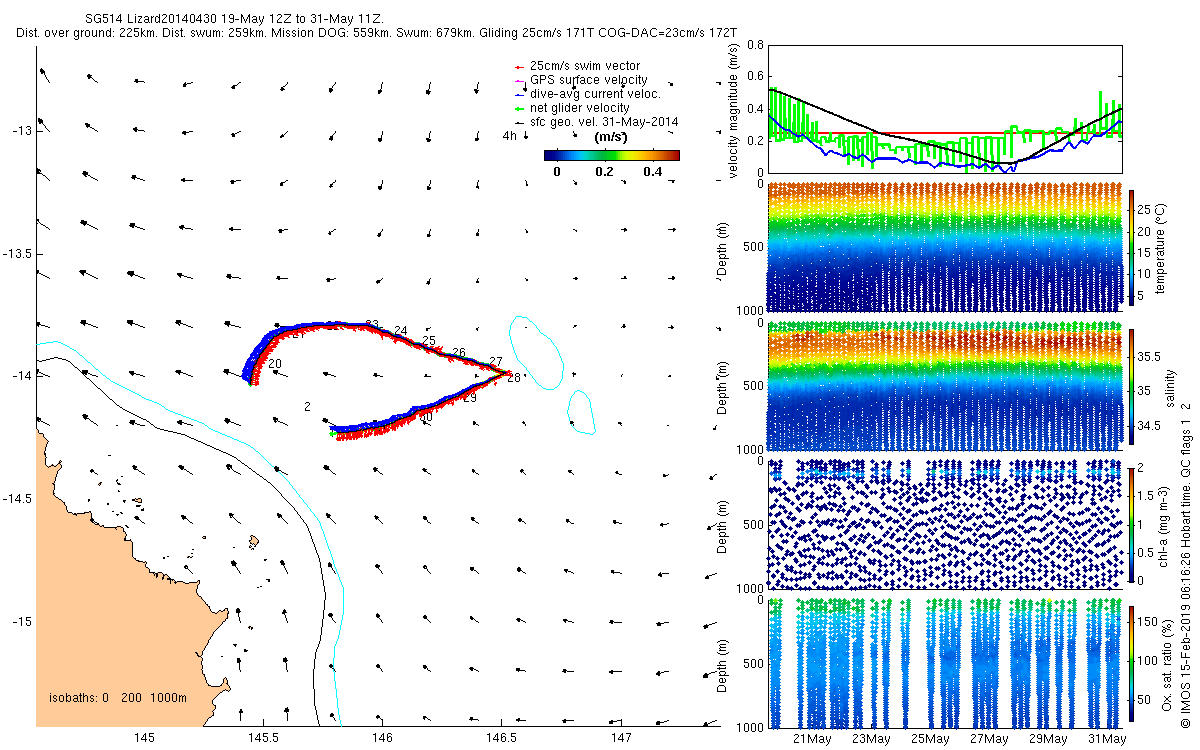Open the oxygen saturation depth section plot
Viewport: 1200px width, 750px height.
[945, 662]
